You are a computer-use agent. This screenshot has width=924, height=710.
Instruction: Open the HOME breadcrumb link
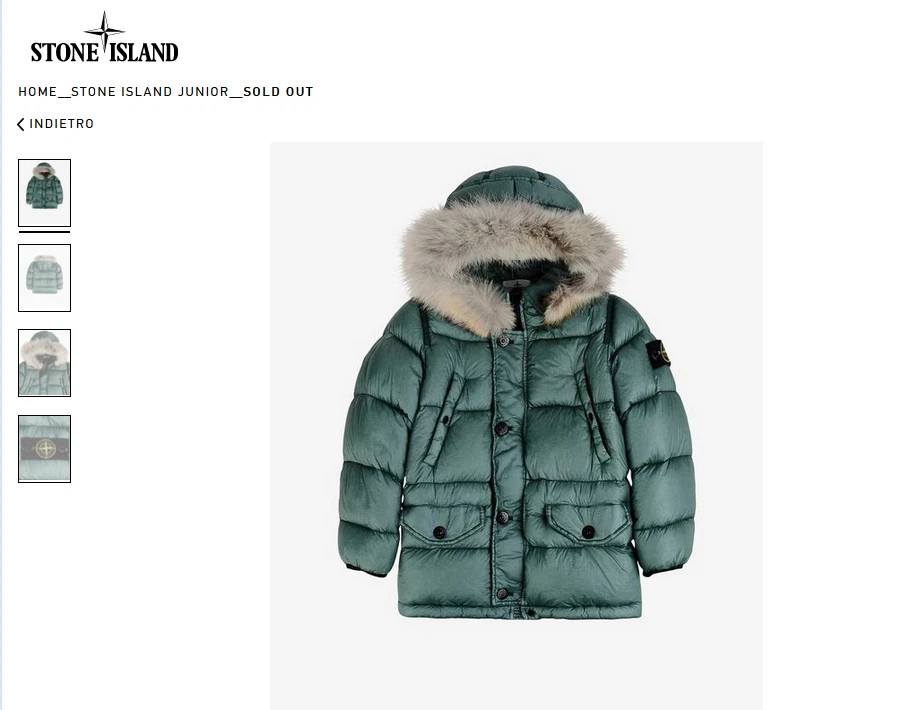37,92
